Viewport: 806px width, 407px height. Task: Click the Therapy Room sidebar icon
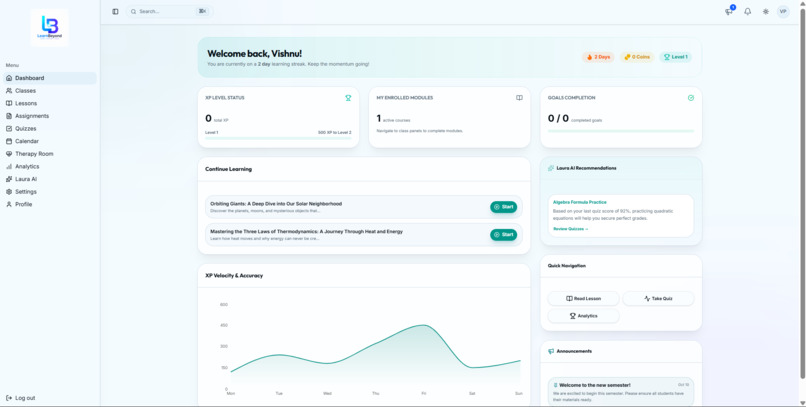click(x=9, y=154)
